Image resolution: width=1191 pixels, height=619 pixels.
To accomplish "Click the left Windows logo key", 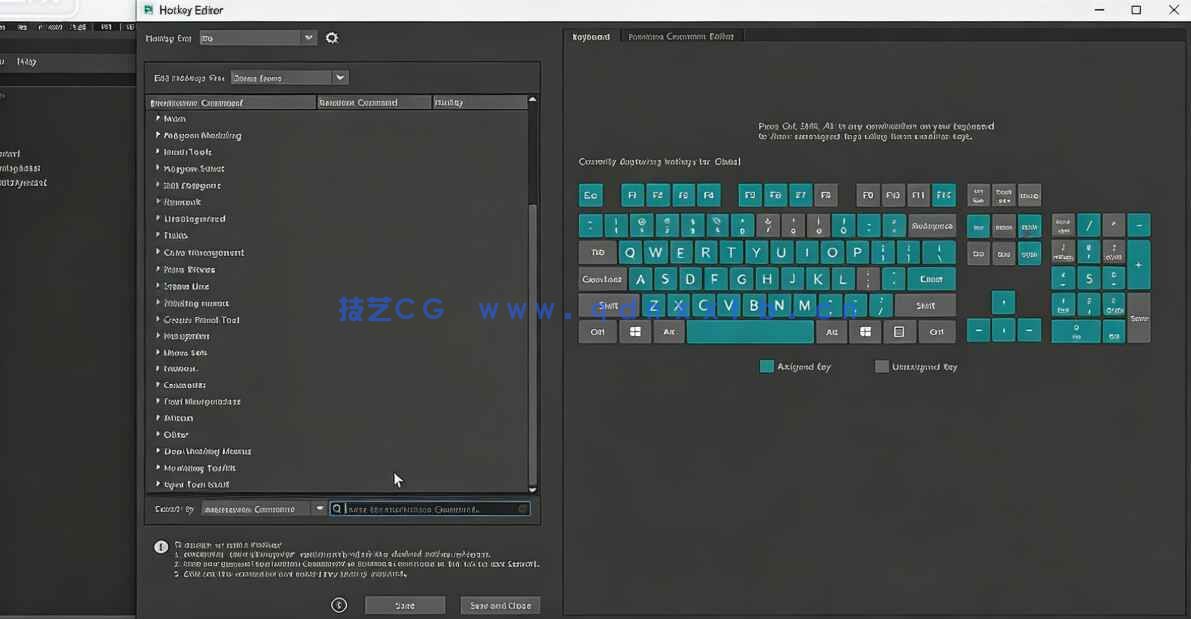I will pyautogui.click(x=634, y=332).
